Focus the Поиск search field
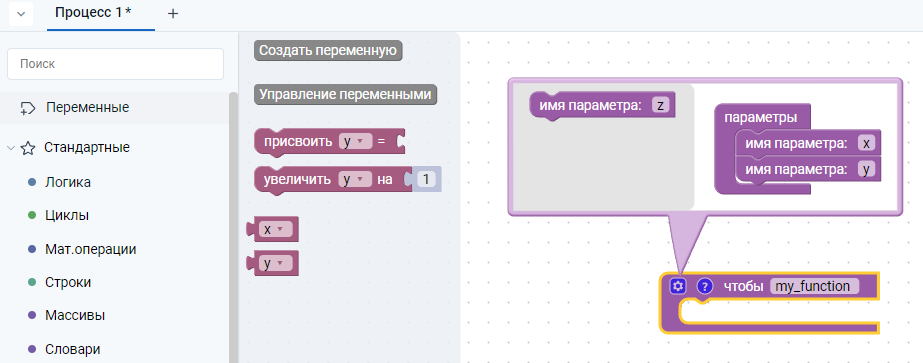Image resolution: width=923 pixels, height=363 pixels. pyautogui.click(x=115, y=64)
